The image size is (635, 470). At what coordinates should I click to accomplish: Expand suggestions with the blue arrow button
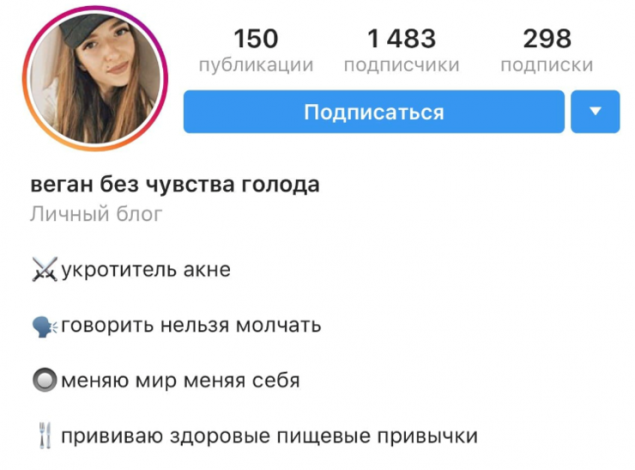pyautogui.click(x=595, y=111)
